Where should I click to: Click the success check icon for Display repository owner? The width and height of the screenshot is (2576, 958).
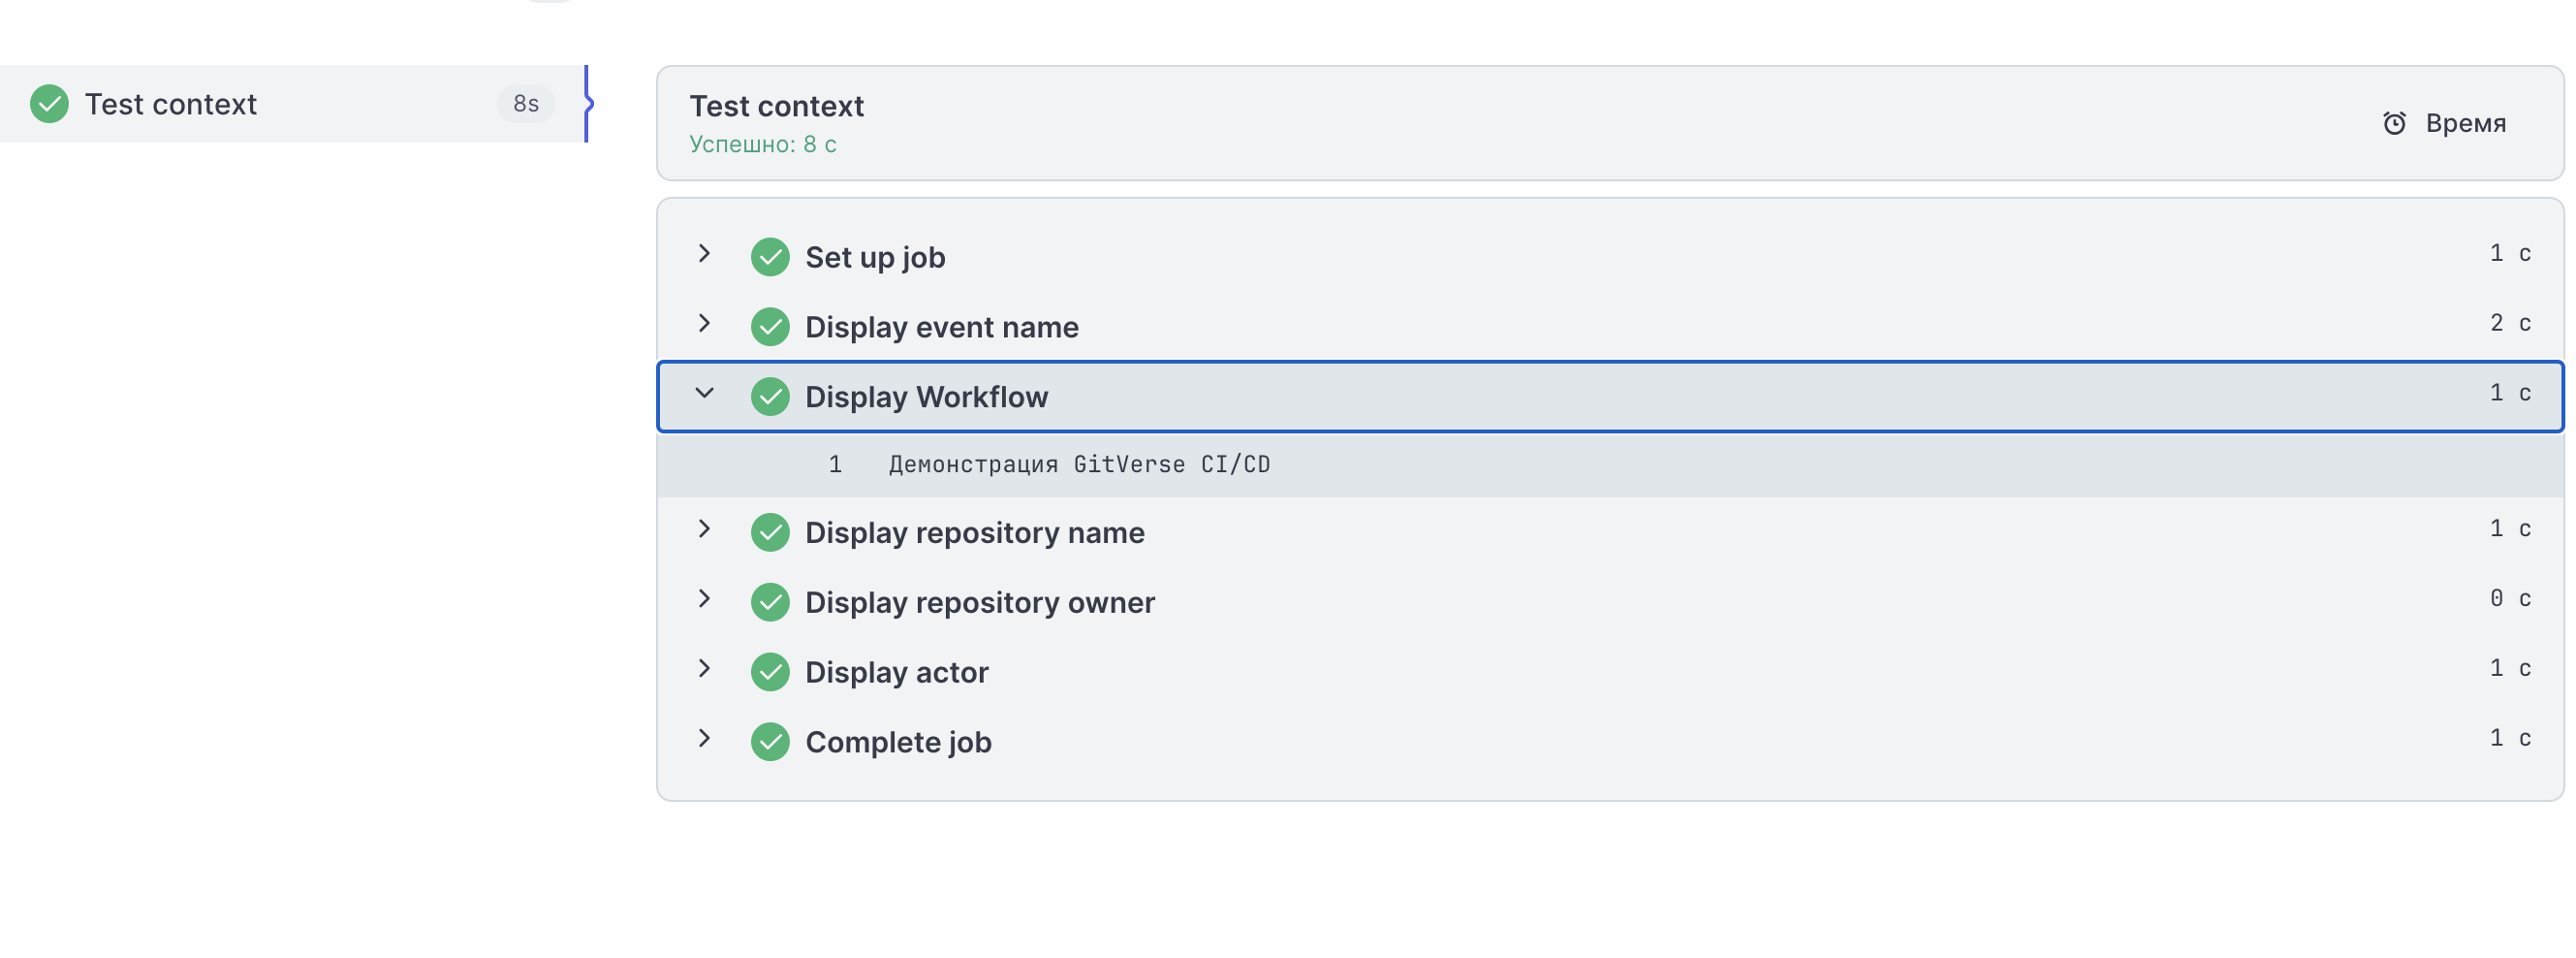coord(770,603)
